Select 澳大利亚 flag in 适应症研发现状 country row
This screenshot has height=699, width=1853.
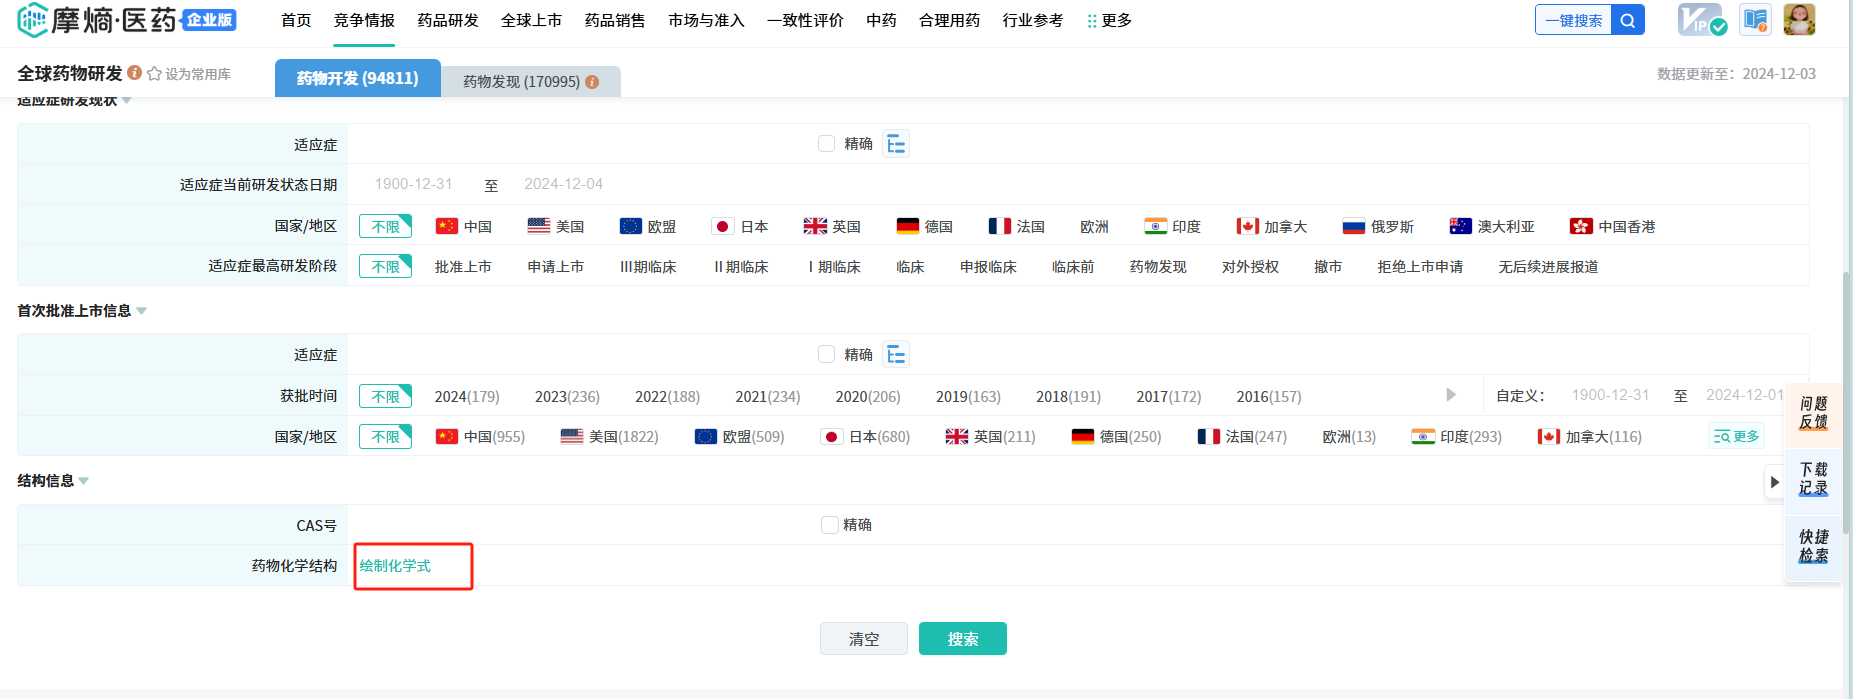tap(1461, 227)
